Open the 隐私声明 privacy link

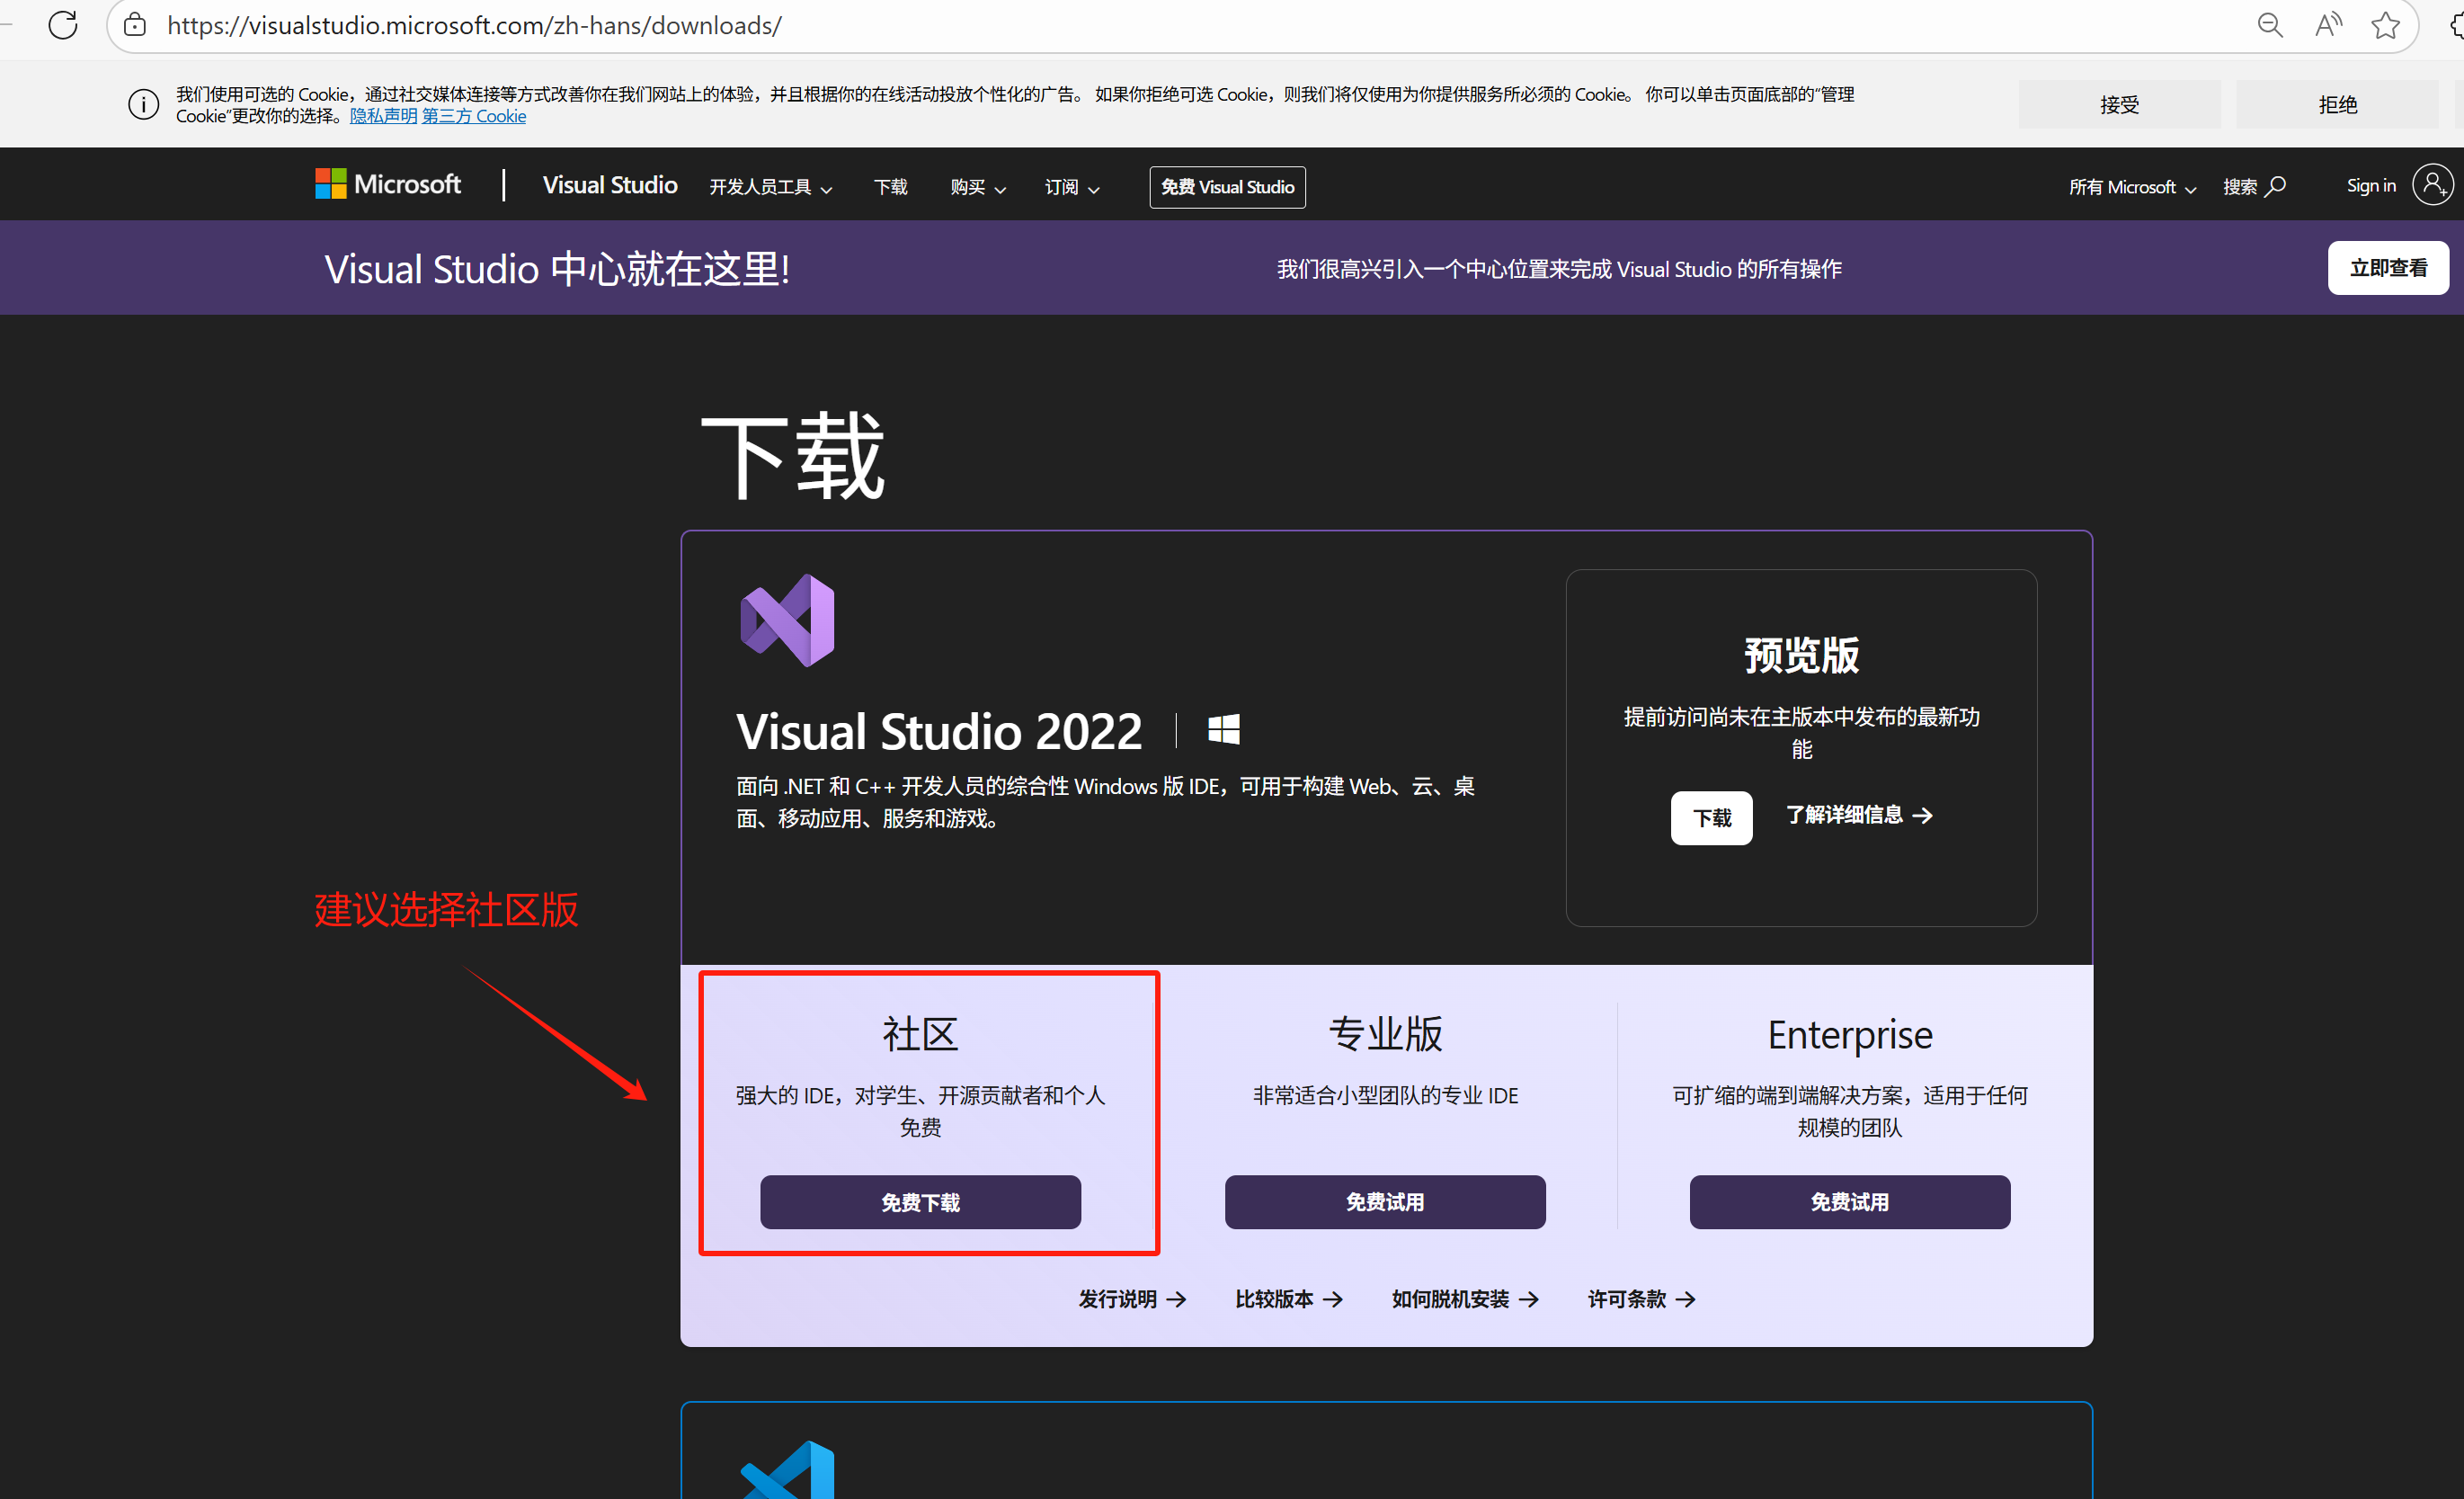(x=383, y=115)
